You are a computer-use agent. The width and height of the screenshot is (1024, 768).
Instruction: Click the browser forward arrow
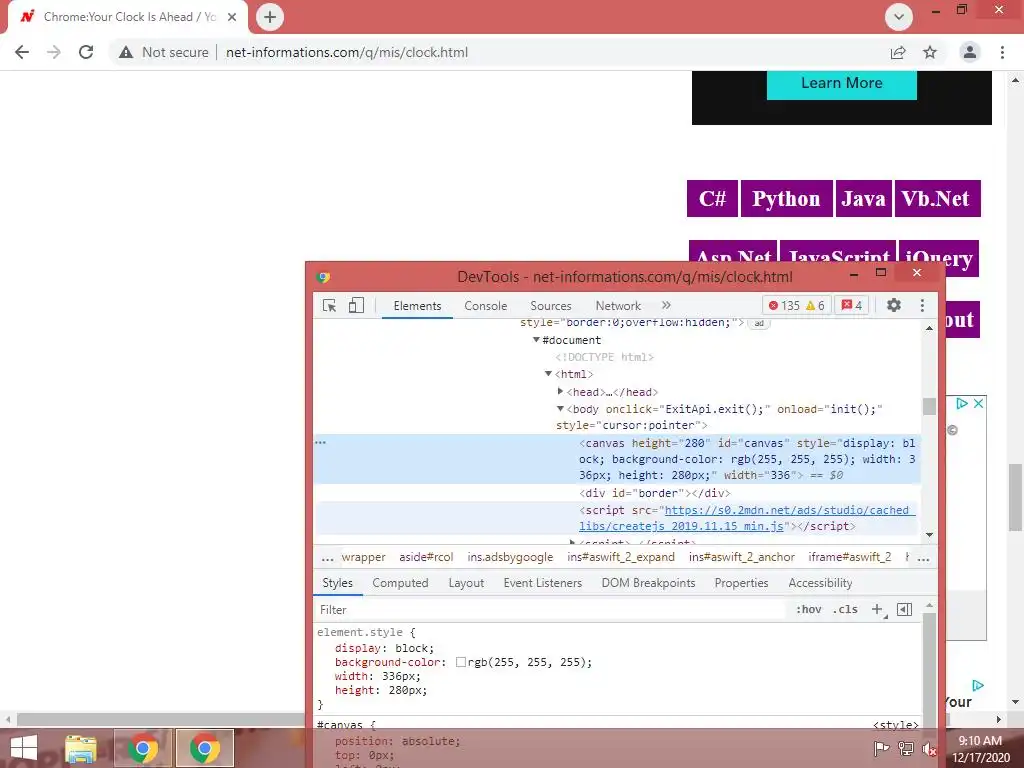54,52
